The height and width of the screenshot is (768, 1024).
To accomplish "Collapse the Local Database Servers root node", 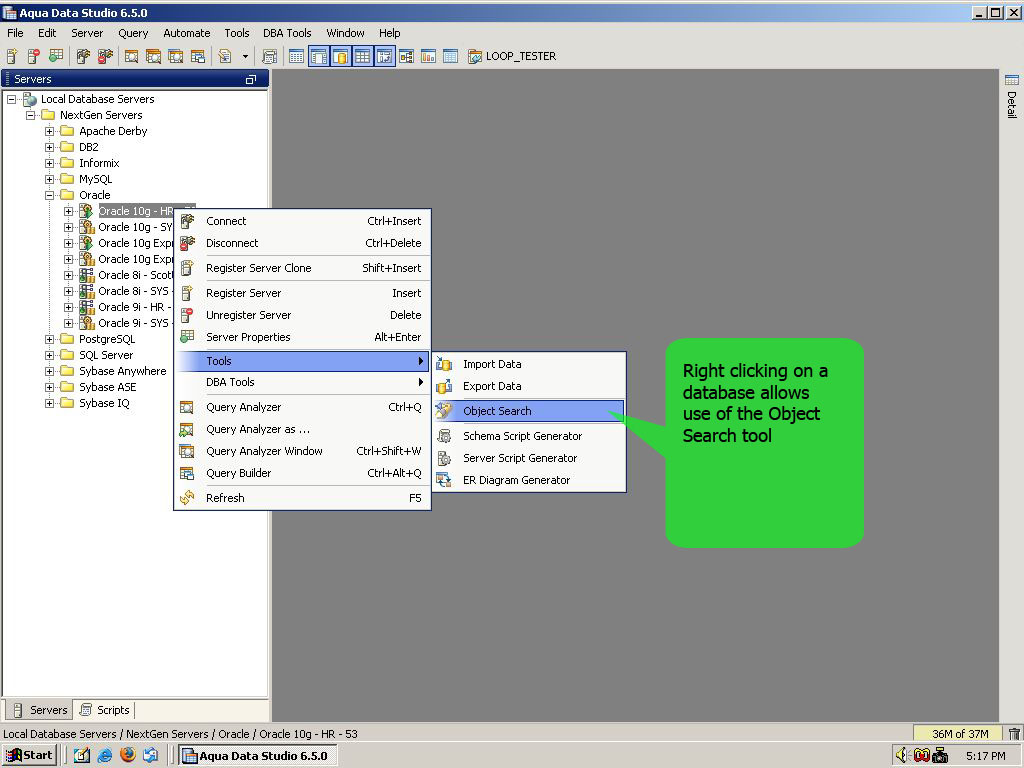I will tap(11, 99).
